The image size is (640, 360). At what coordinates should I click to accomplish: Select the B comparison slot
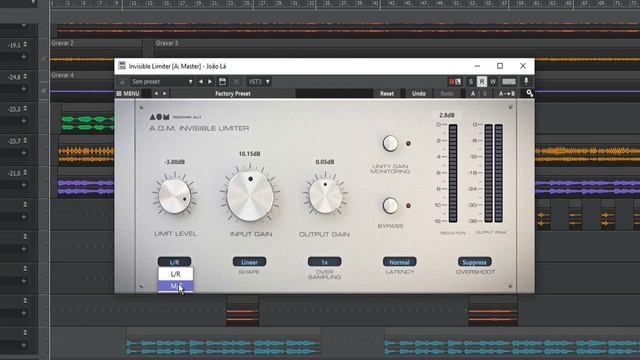485,93
